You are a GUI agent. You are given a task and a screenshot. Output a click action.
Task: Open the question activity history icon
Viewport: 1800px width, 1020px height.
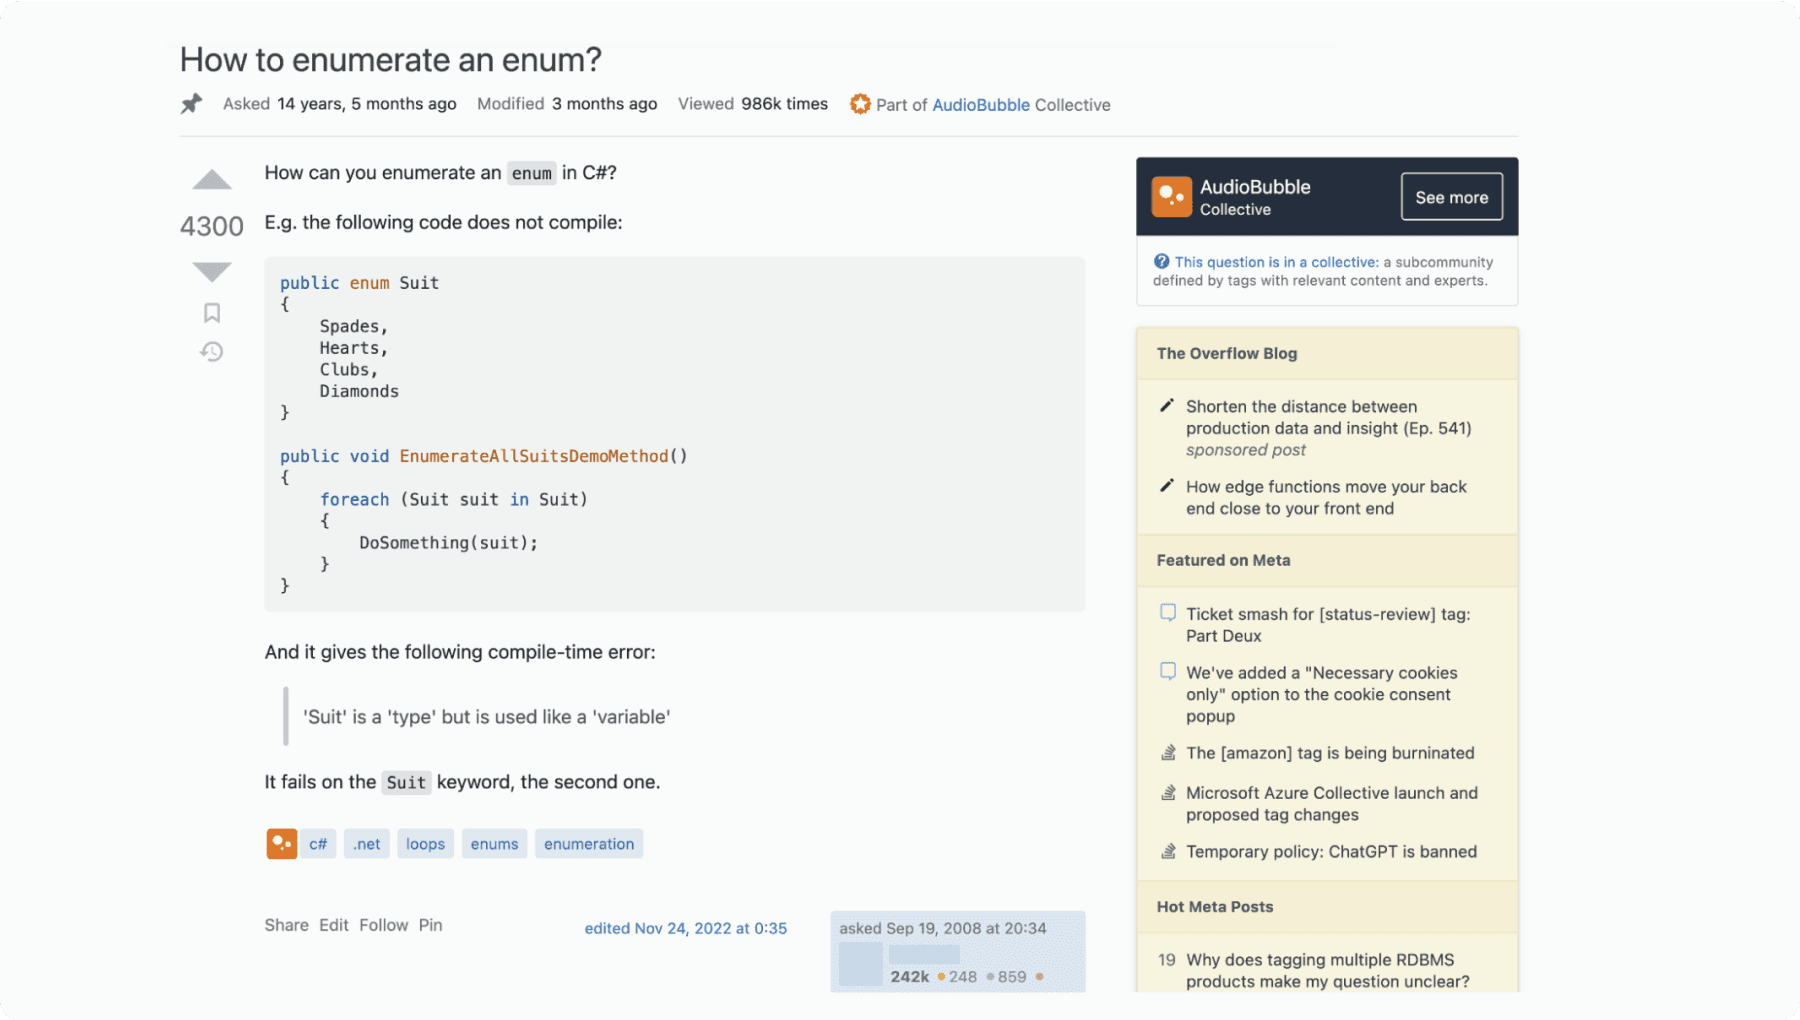tap(211, 351)
